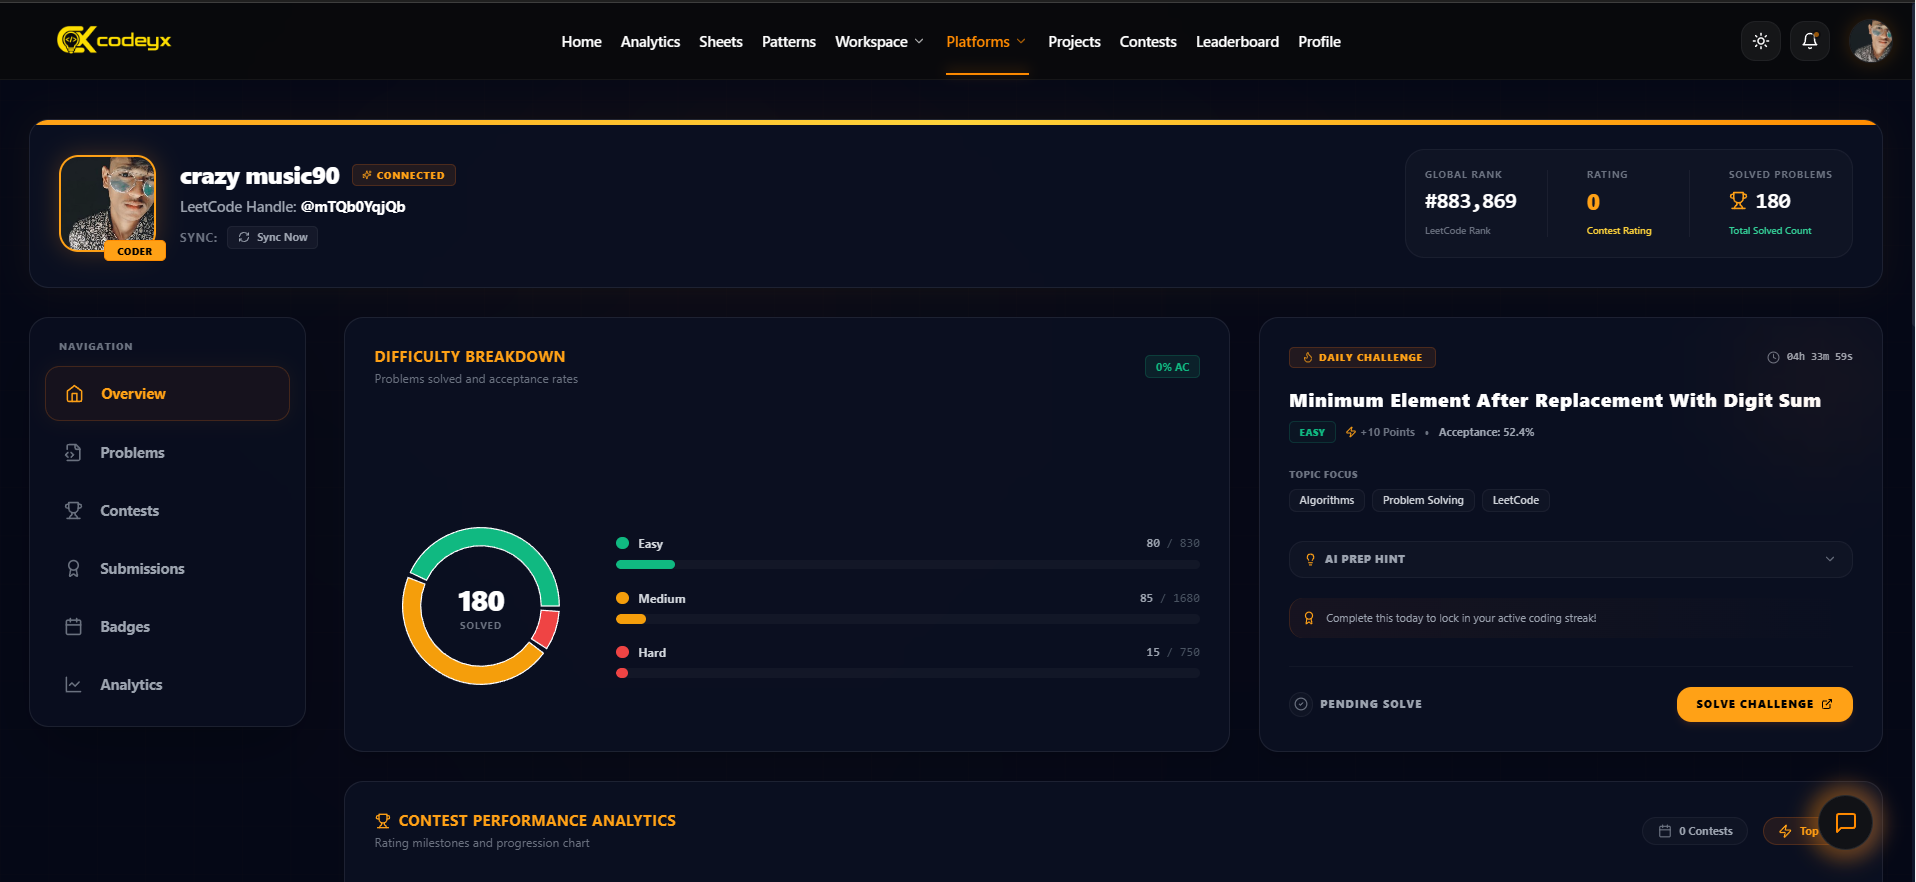Click the Submissions ribbon icon

click(x=73, y=569)
